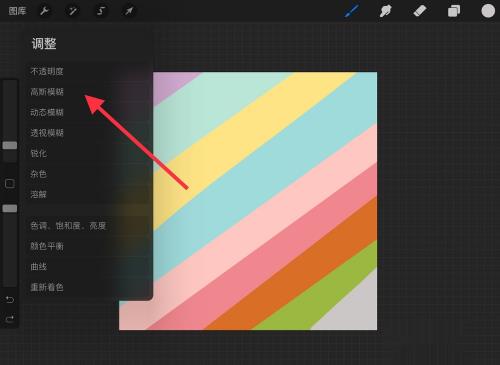Open the Layers panel
Viewport: 500px width, 365px height.
(454, 11)
